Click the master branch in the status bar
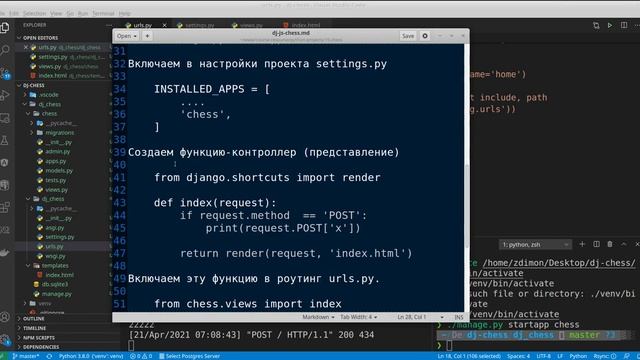Image resolution: width=640 pixels, height=360 pixels. point(25,356)
